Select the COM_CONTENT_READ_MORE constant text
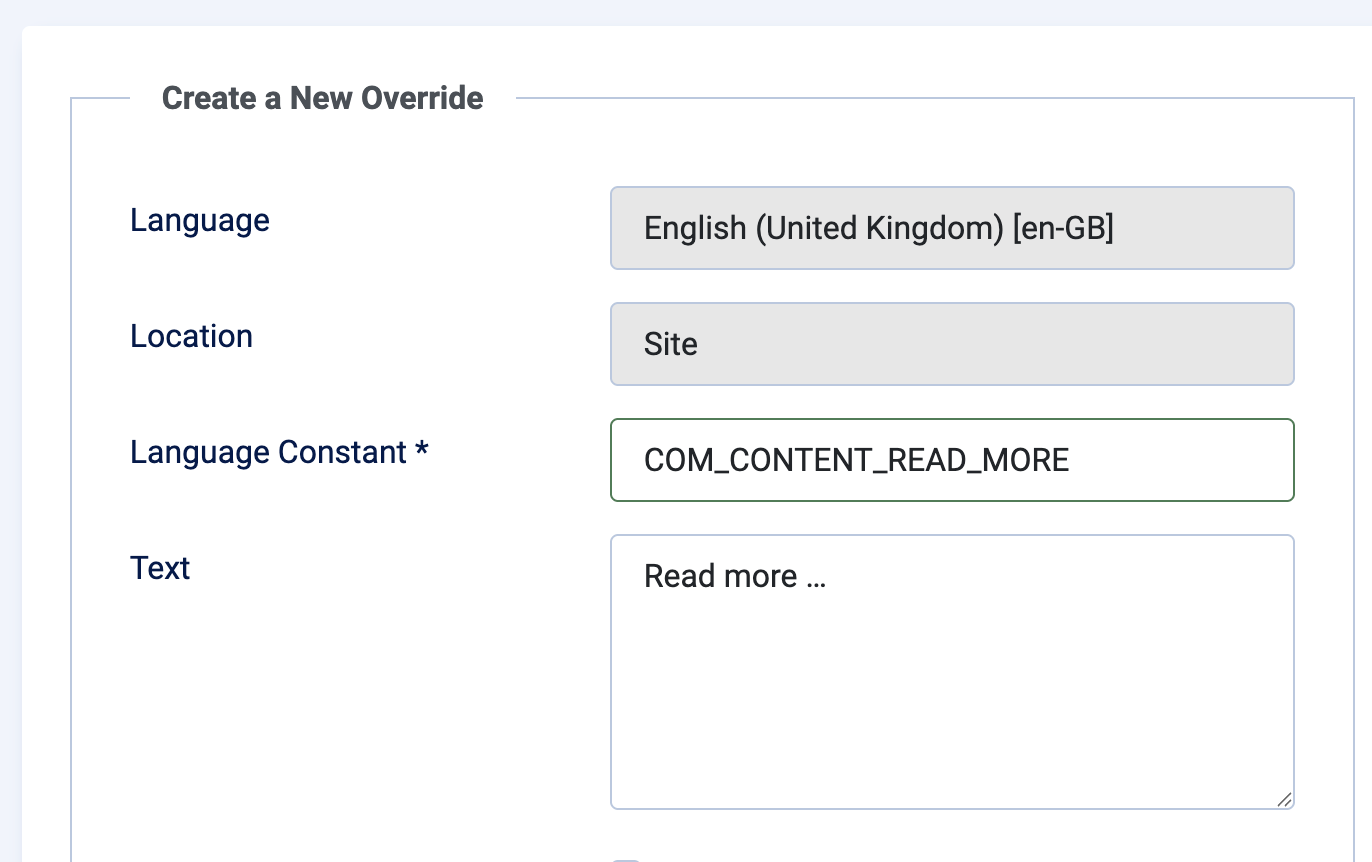Image resolution: width=1372 pixels, height=862 pixels. (856, 460)
